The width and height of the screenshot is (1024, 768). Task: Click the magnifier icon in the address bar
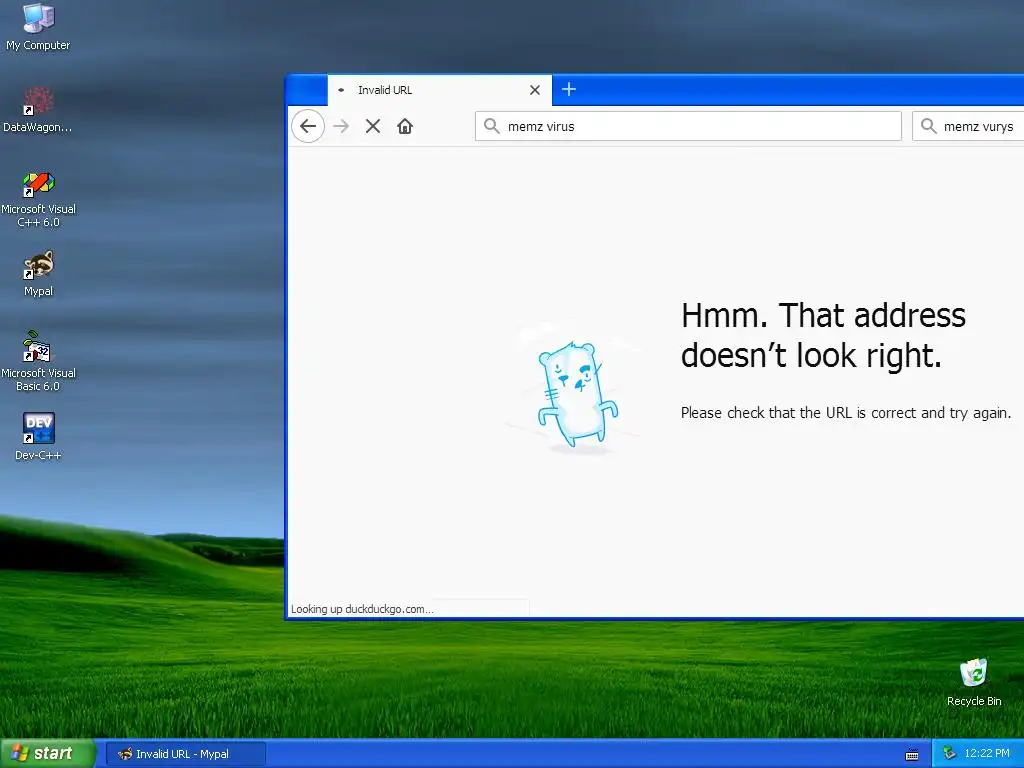coord(492,126)
